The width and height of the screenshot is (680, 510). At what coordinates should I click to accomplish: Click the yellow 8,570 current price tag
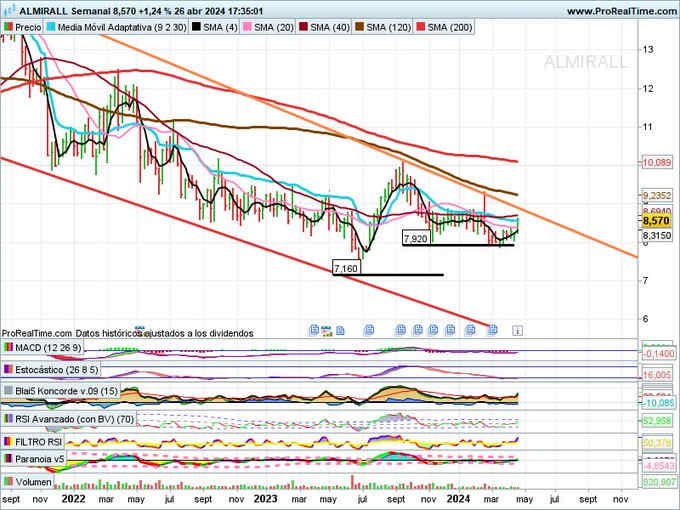click(x=656, y=221)
